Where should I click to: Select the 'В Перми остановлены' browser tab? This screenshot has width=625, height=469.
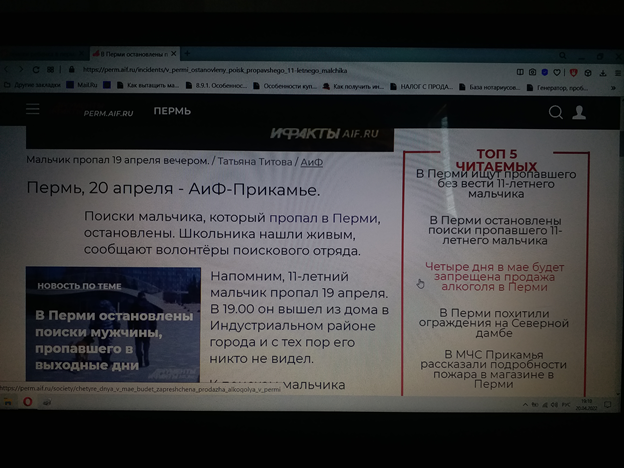tap(135, 53)
